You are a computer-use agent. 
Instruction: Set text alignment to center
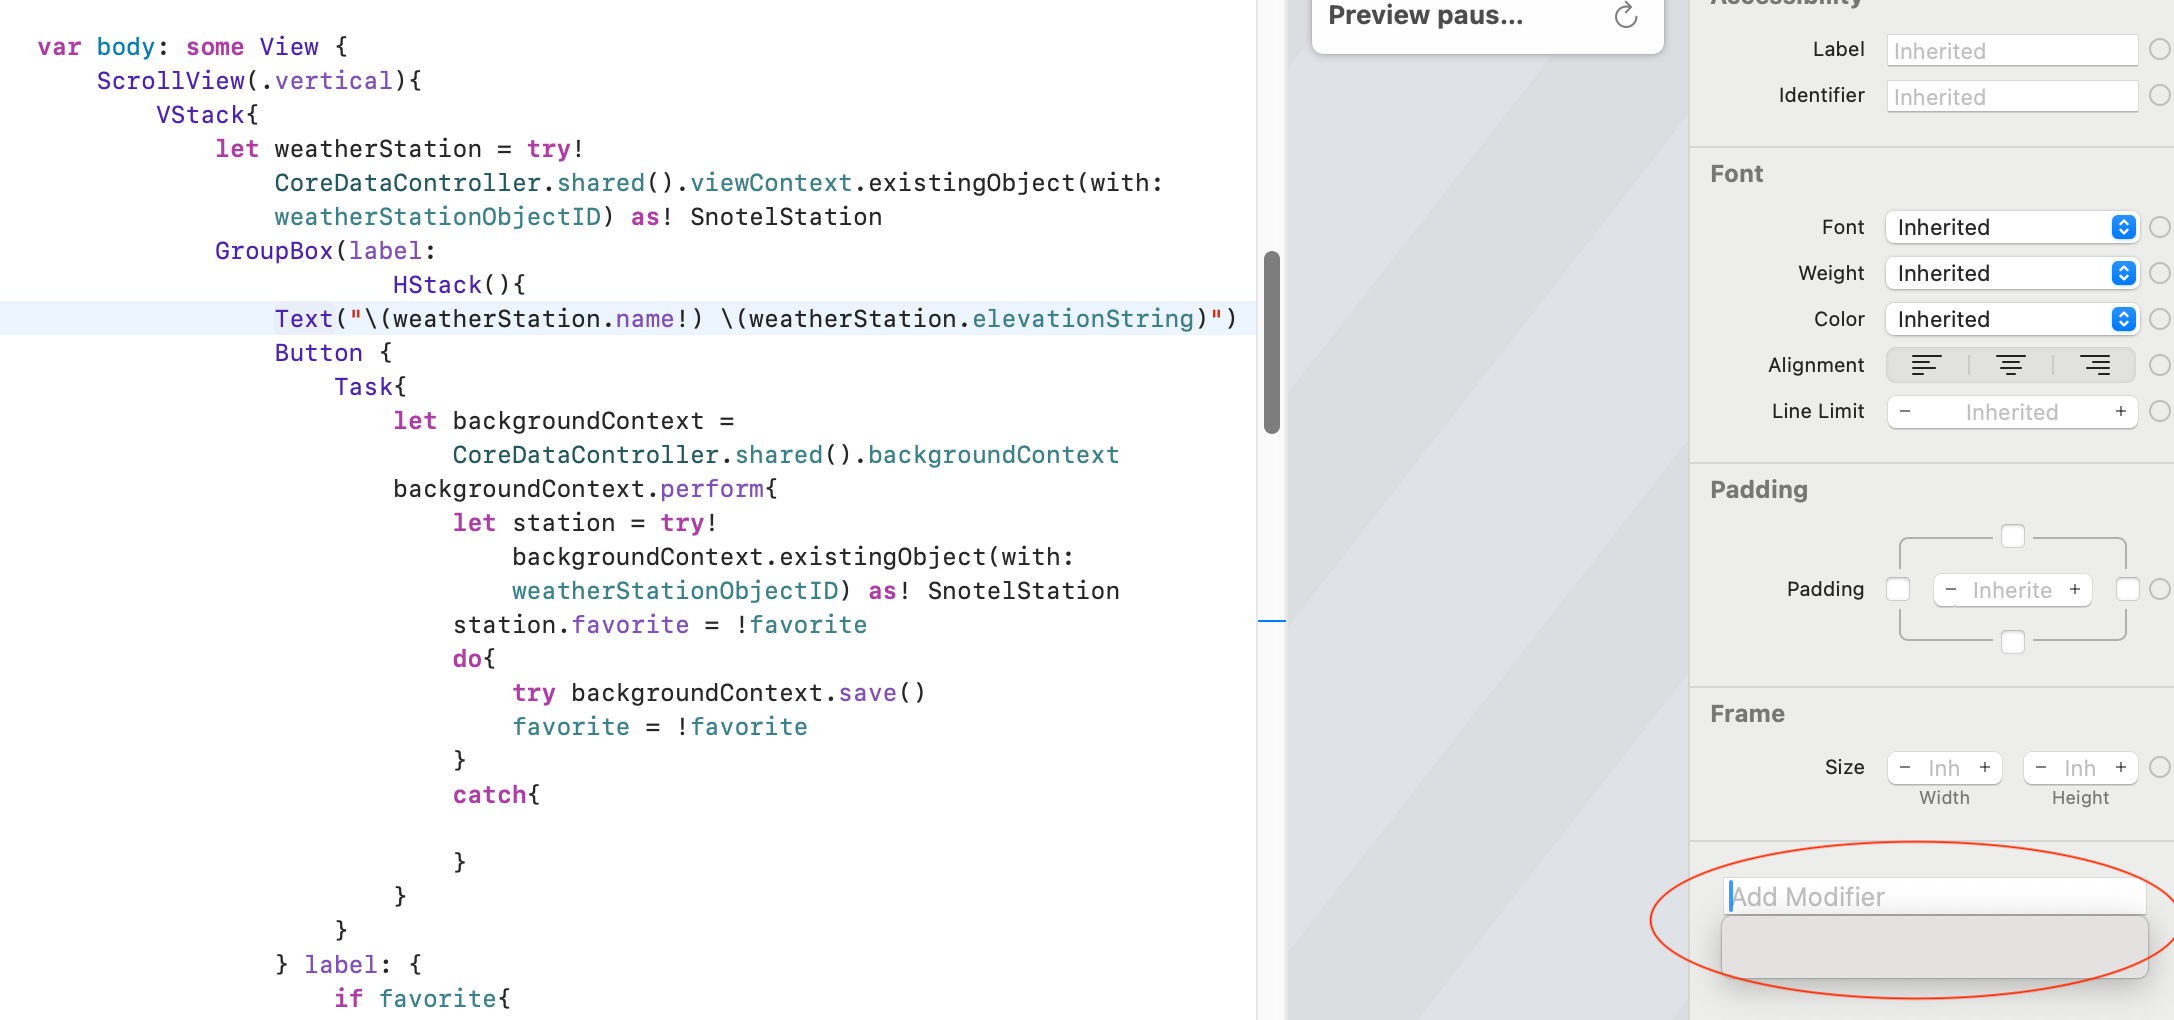(x=2011, y=366)
